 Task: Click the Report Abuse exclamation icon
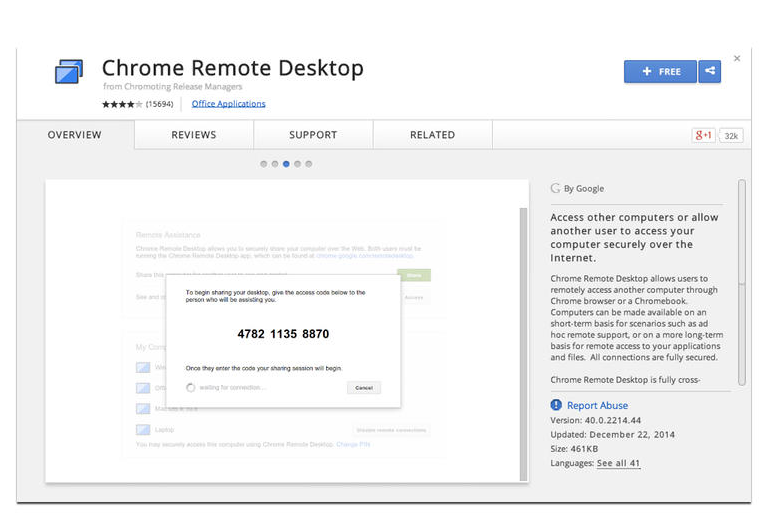(556, 405)
